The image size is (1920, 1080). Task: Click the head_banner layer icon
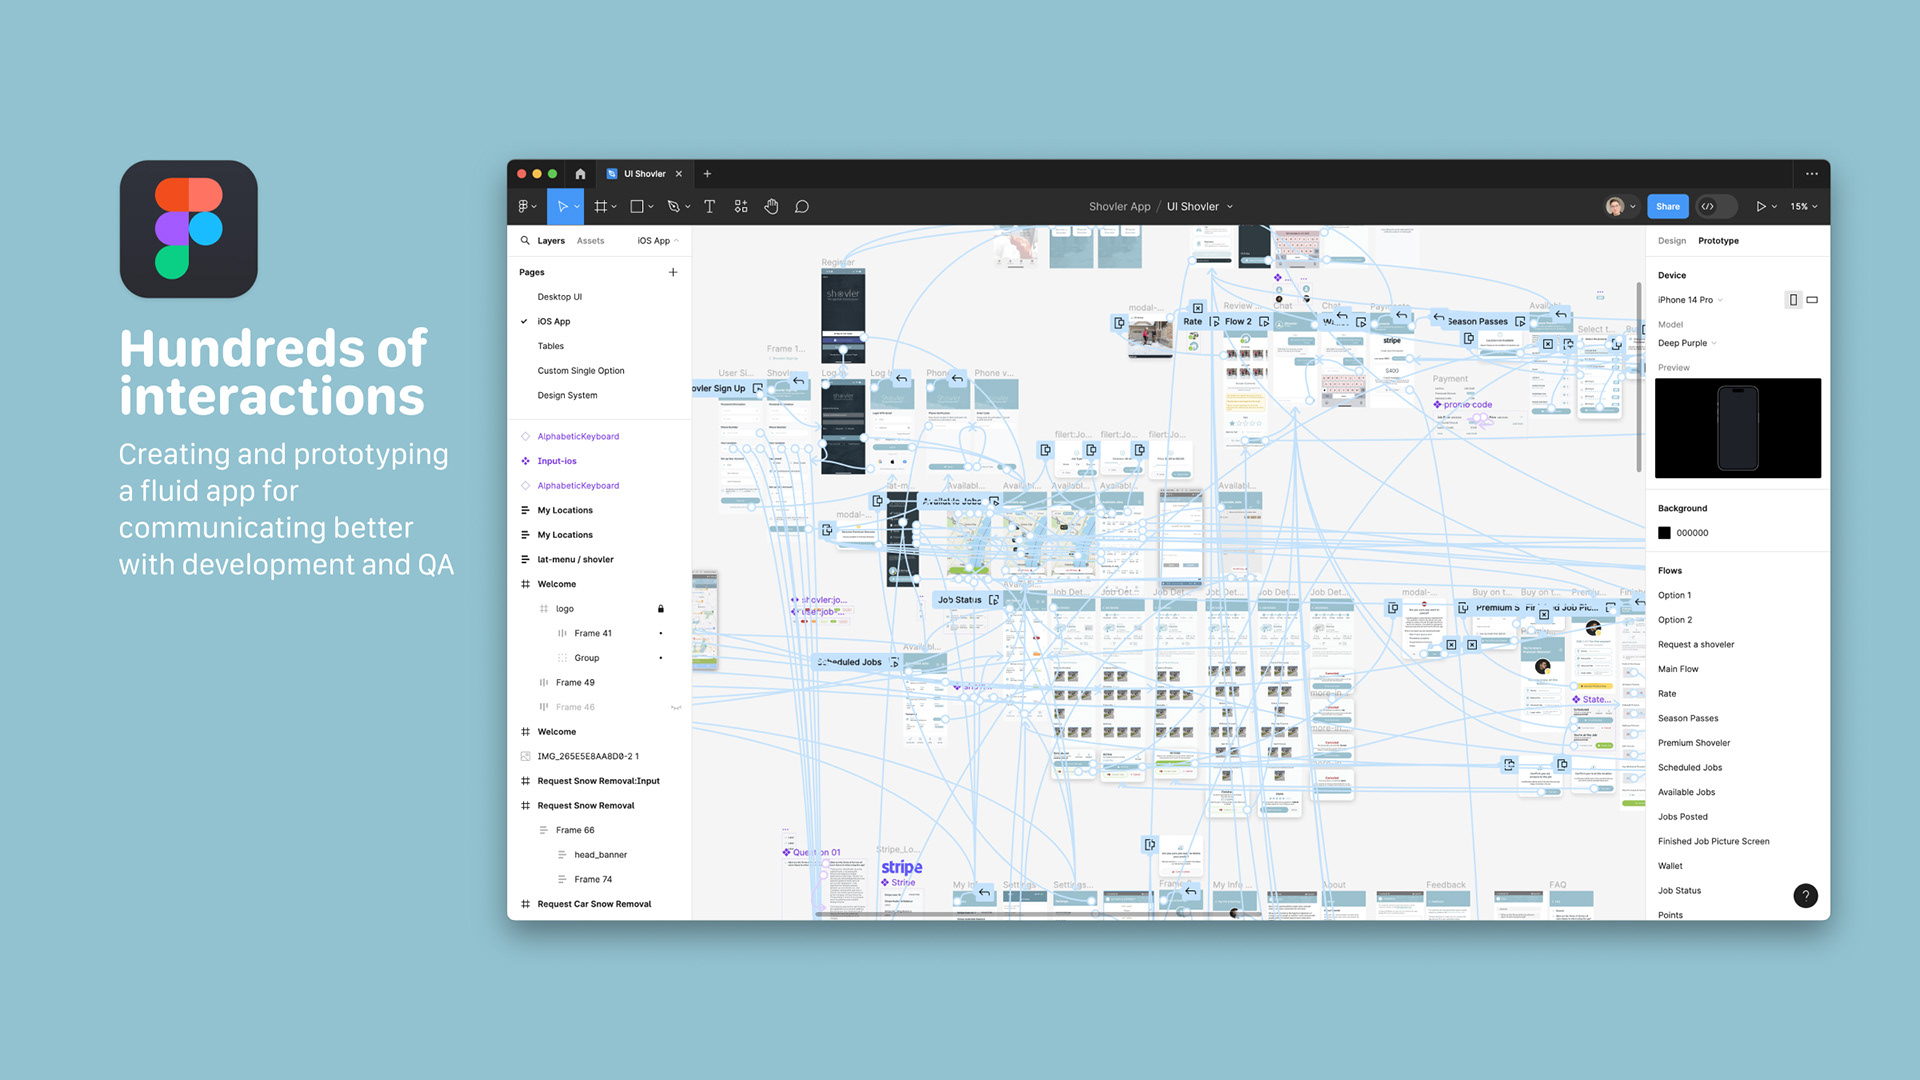tap(562, 855)
